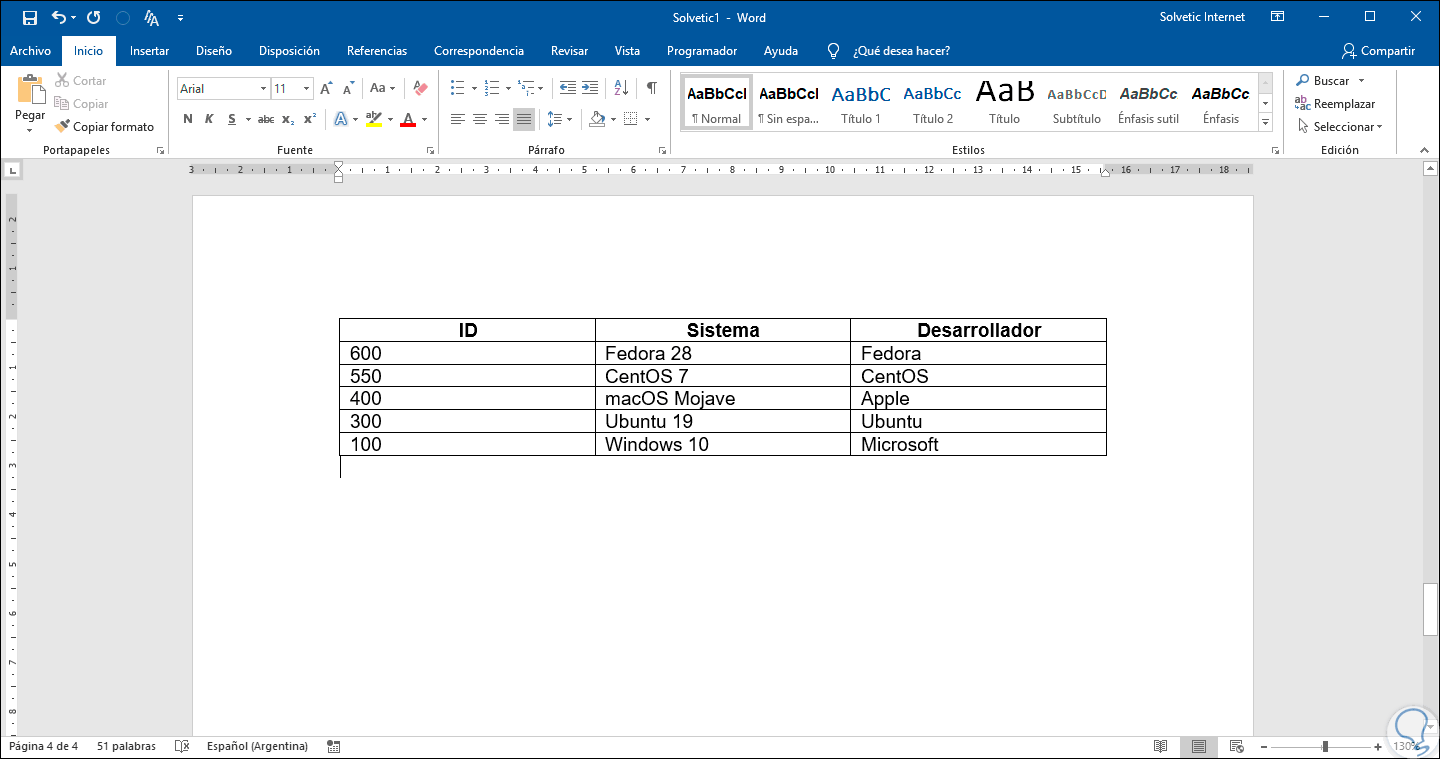1440x759 pixels.
Task: Apply the Título 2 style
Action: 932,101
